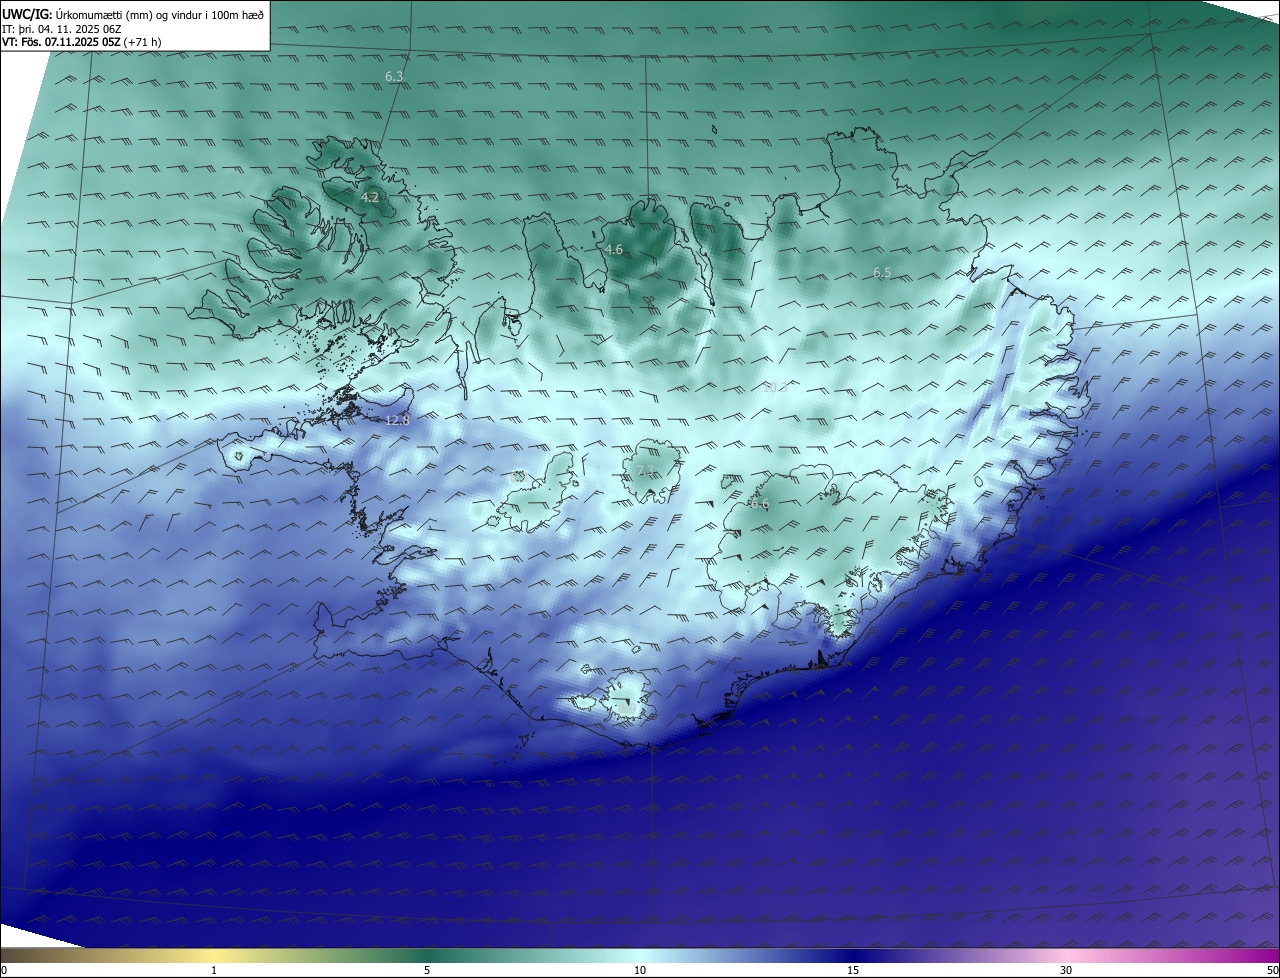Select the initial time line "IT: þri. 04. 11. 2025 06Z"
Viewport: 1280px width, 978px height.
(x=61, y=29)
